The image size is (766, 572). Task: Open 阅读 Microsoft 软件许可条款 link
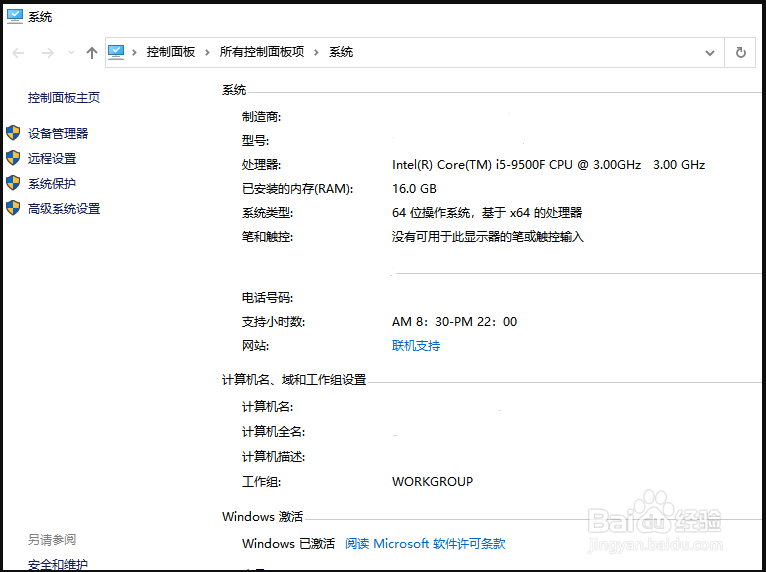click(x=425, y=544)
